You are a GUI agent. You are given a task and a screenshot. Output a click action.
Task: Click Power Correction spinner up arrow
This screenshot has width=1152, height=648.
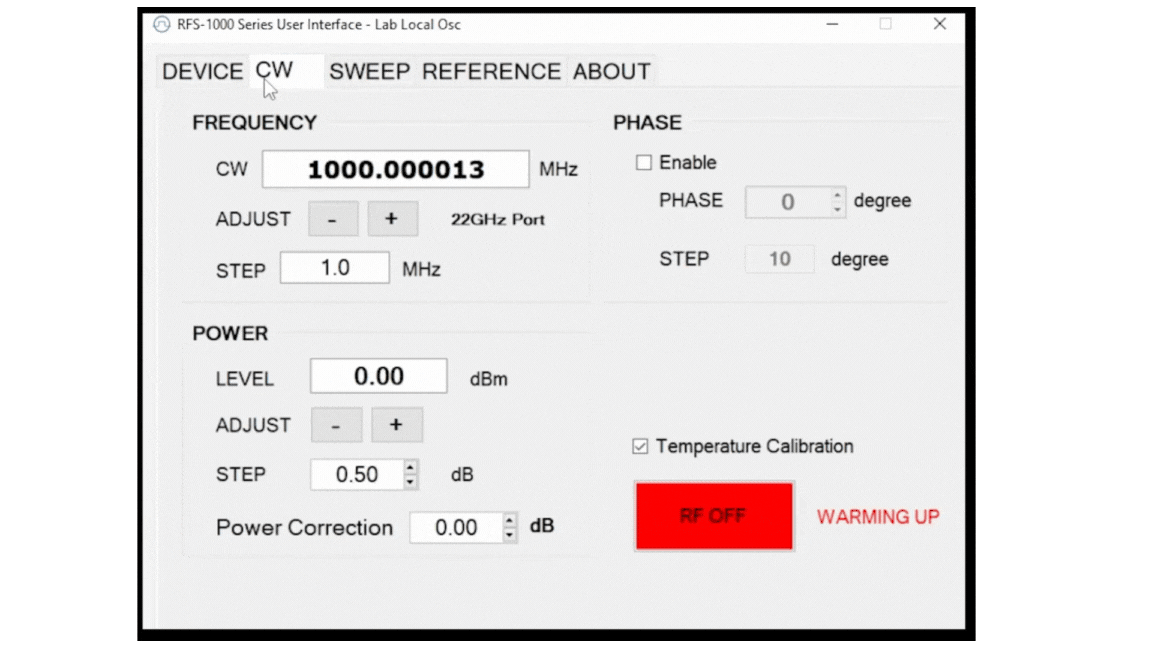tap(510, 520)
